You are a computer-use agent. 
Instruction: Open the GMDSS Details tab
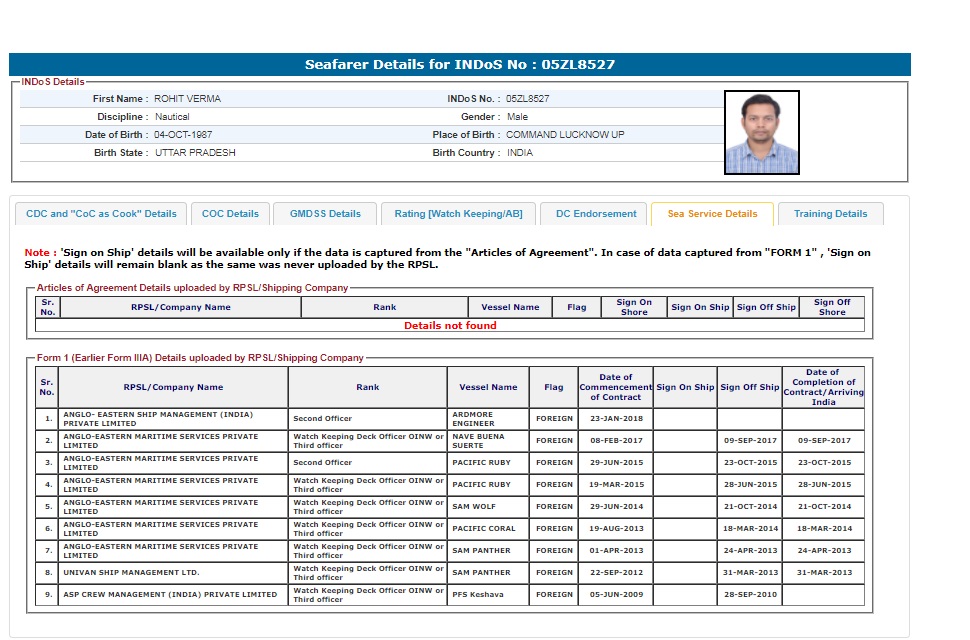click(x=325, y=214)
